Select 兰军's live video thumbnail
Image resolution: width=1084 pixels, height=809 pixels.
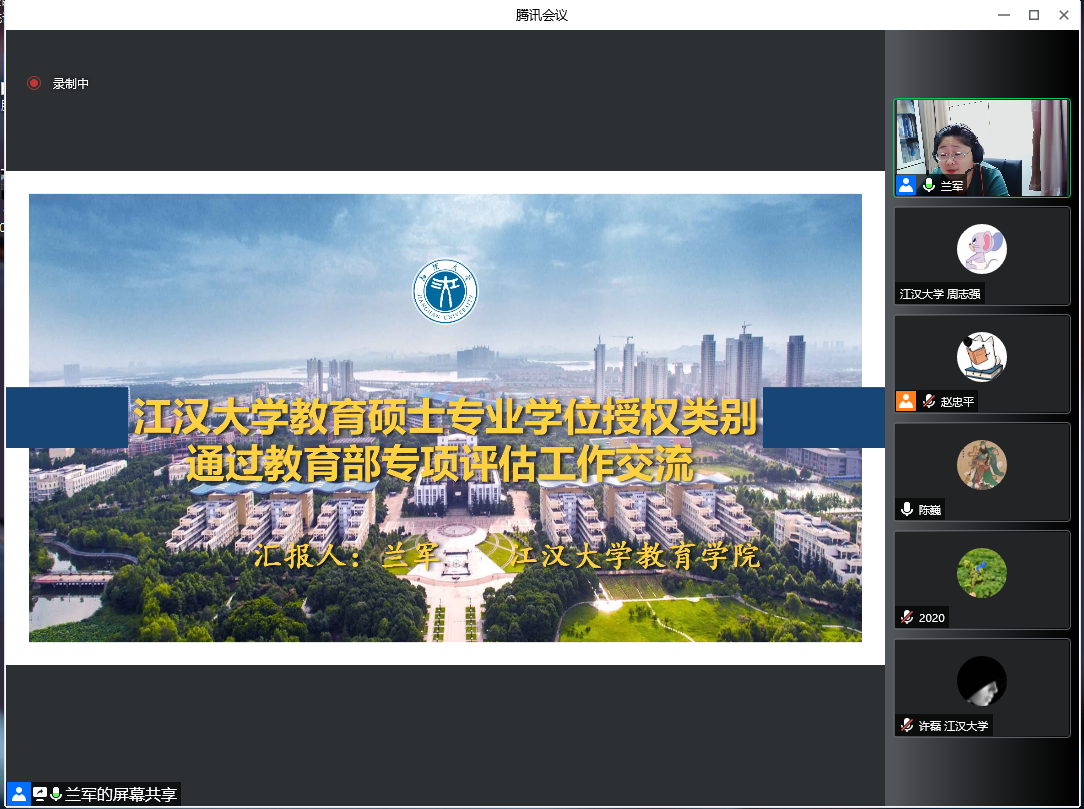[x=982, y=147]
